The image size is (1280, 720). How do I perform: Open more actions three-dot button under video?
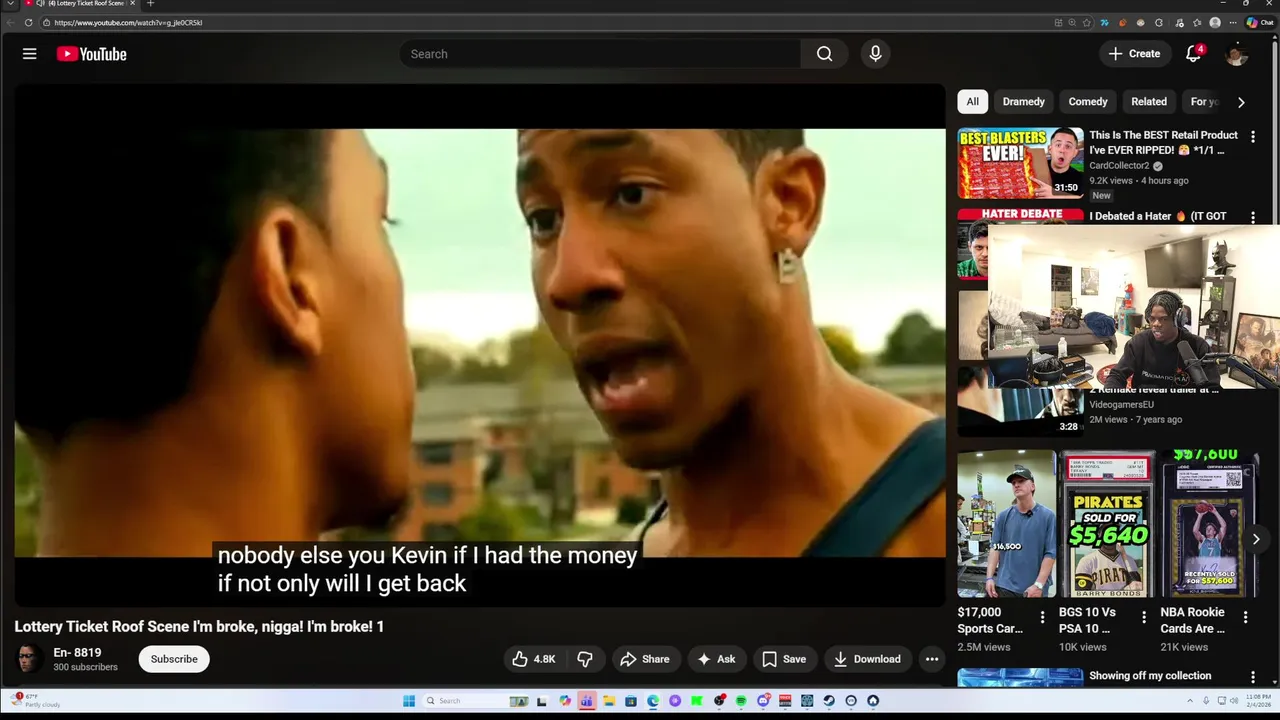coord(932,659)
